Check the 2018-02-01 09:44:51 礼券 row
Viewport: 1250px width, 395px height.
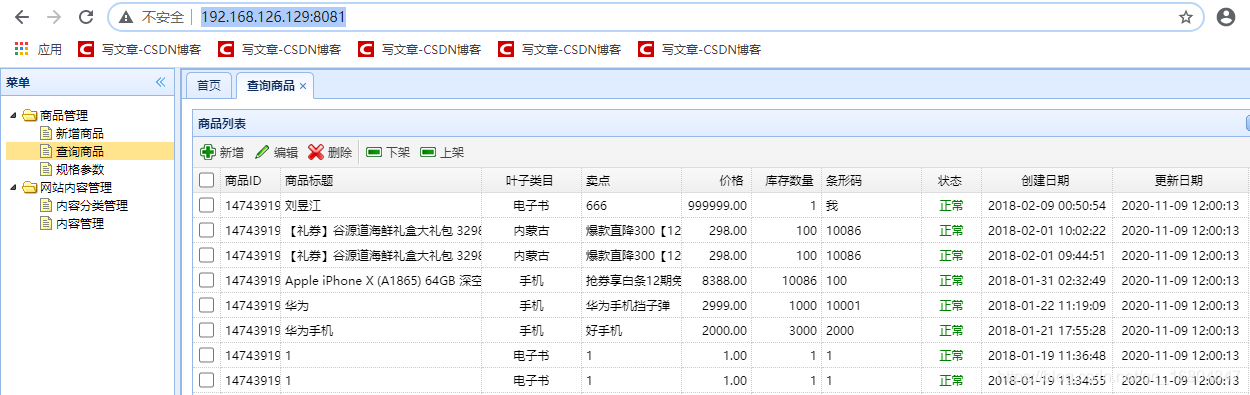pyautogui.click(x=206, y=255)
